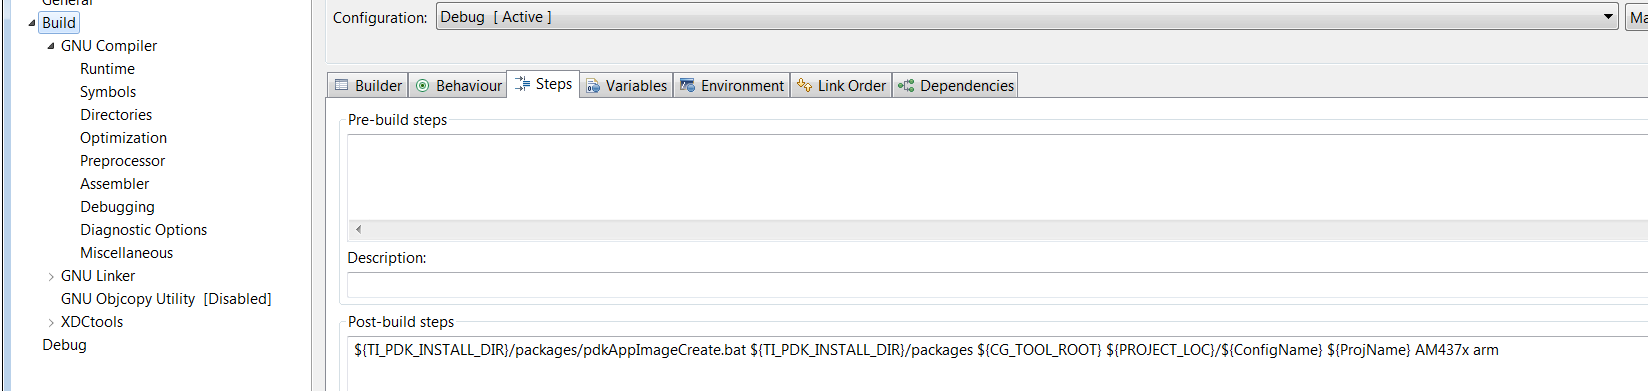Collapse the Build tree node
This screenshot has height=391, width=1648.
click(x=31, y=23)
